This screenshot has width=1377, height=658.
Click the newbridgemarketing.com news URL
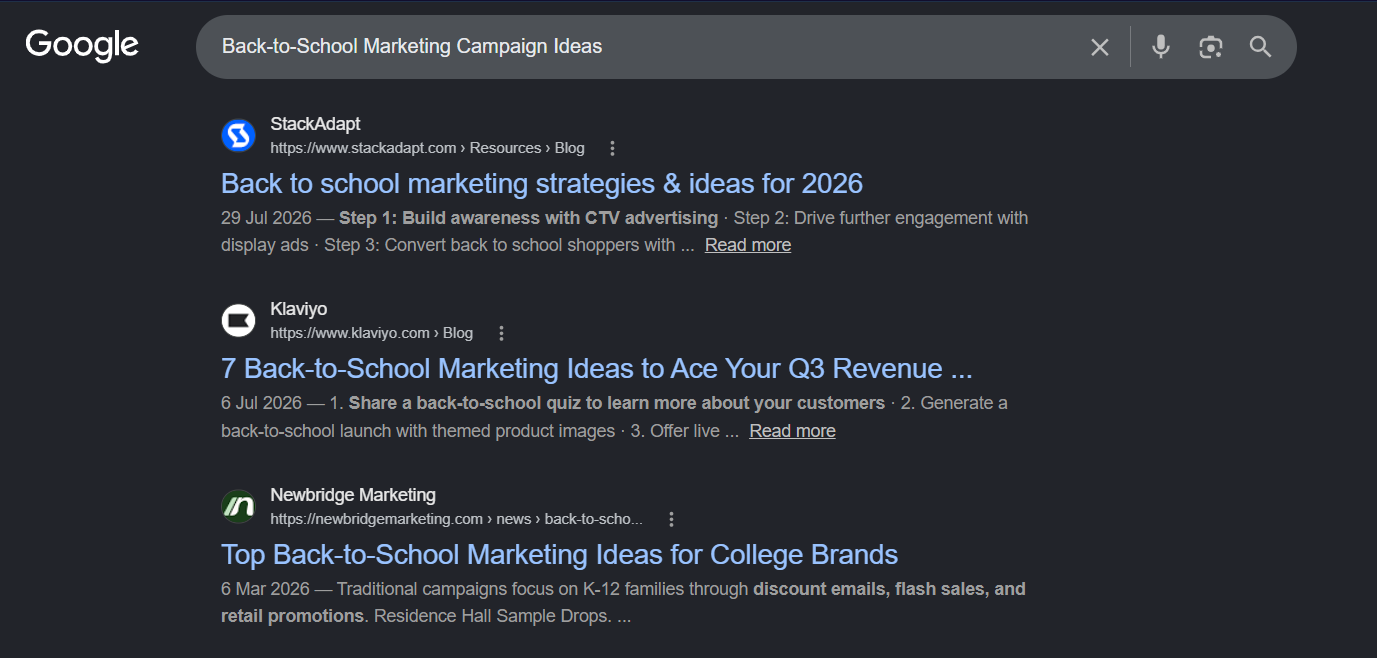point(456,519)
